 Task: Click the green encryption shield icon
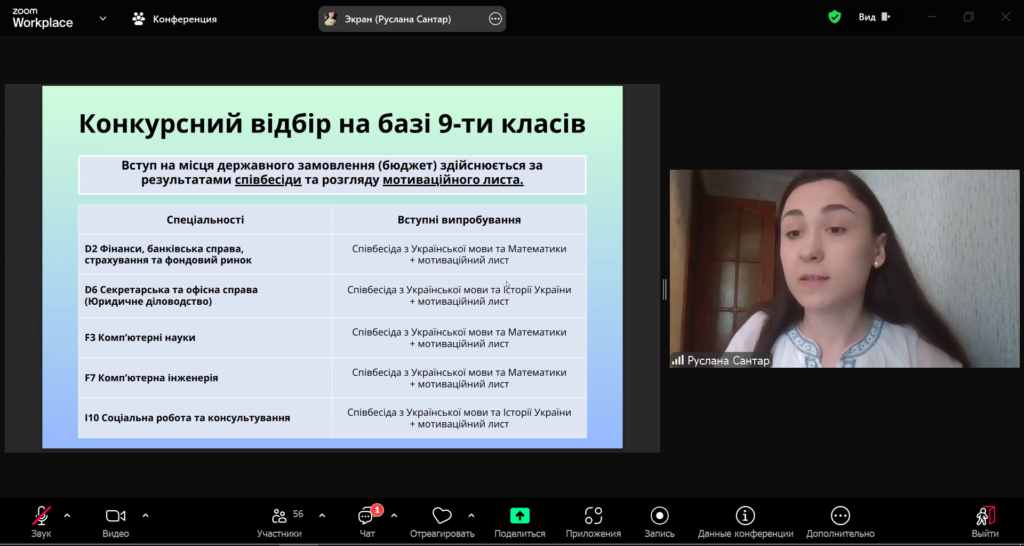tap(835, 17)
